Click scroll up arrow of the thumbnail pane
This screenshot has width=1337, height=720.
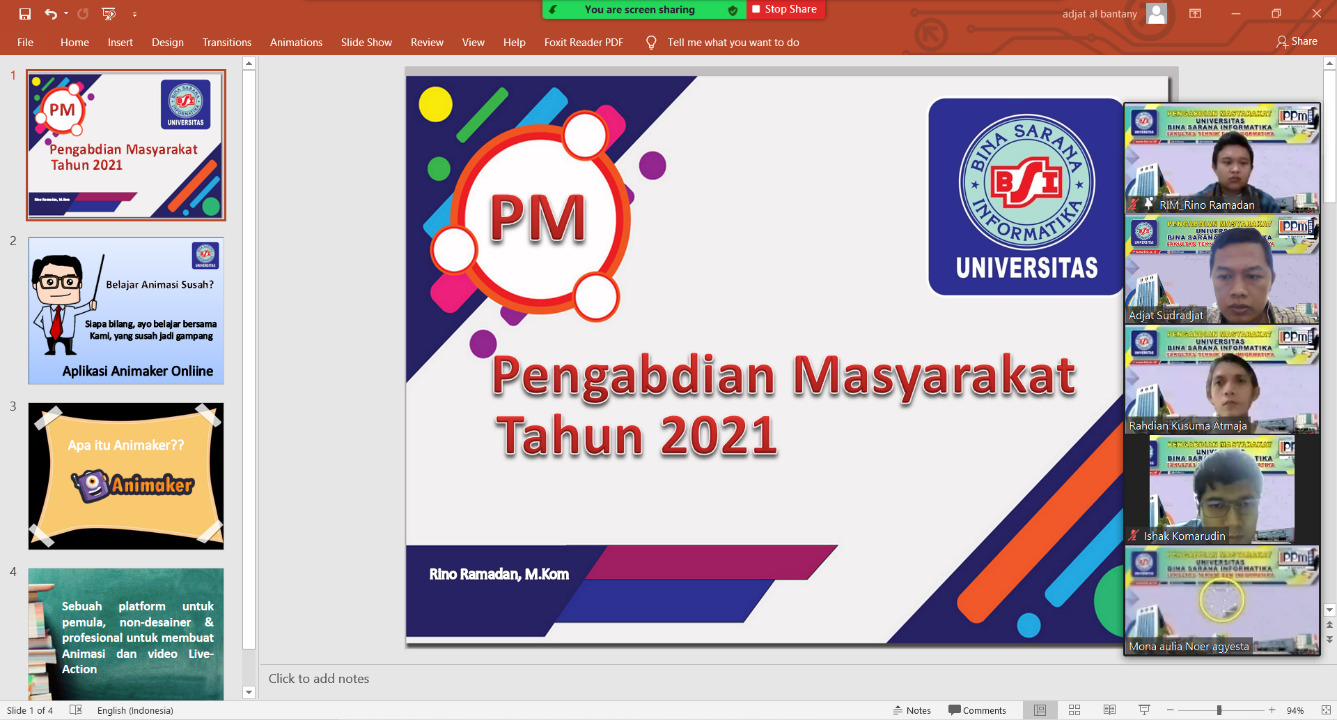coord(250,63)
